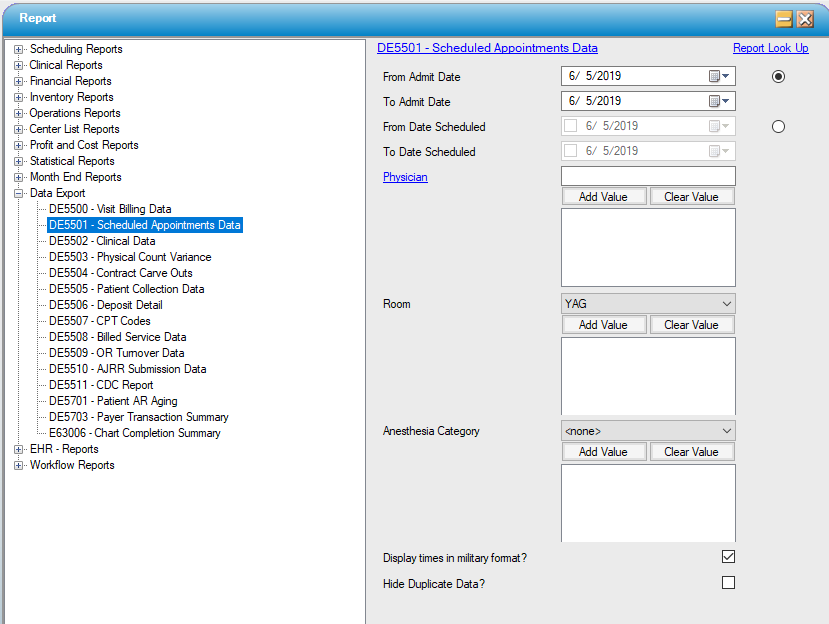Click the Physician link

(x=404, y=176)
